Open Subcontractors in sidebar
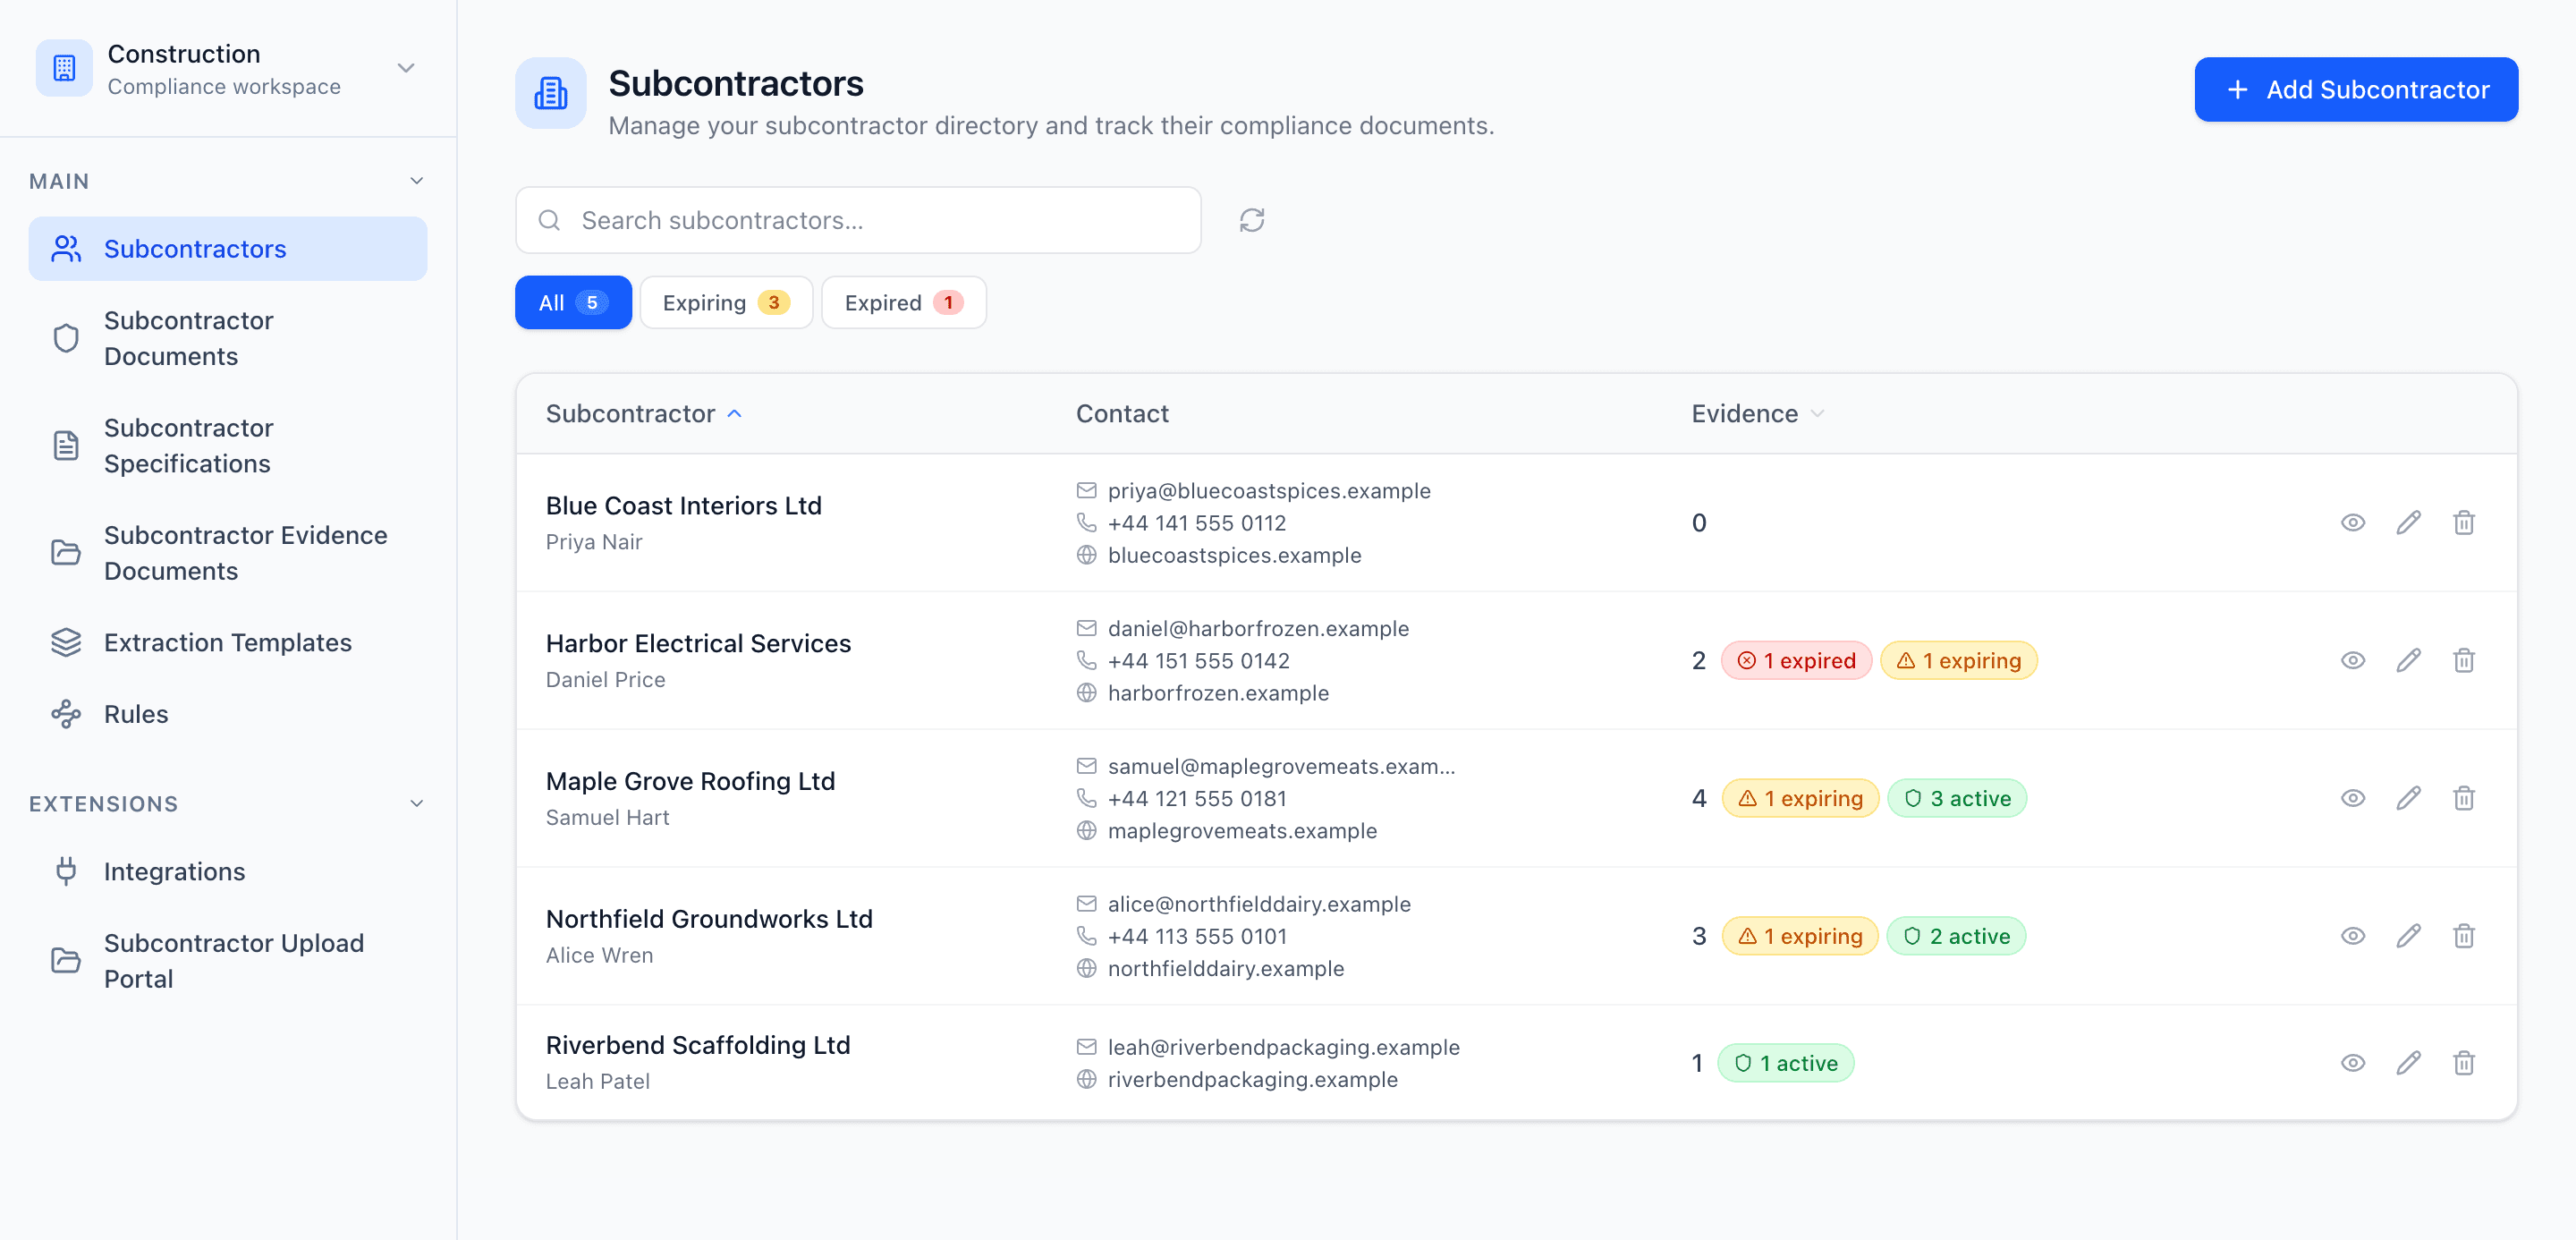This screenshot has height=1240, width=2576. click(228, 249)
